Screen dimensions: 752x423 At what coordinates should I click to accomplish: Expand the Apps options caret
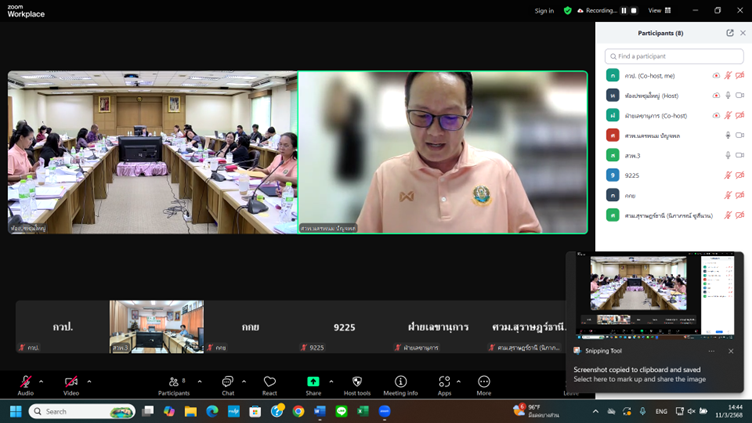click(x=458, y=382)
